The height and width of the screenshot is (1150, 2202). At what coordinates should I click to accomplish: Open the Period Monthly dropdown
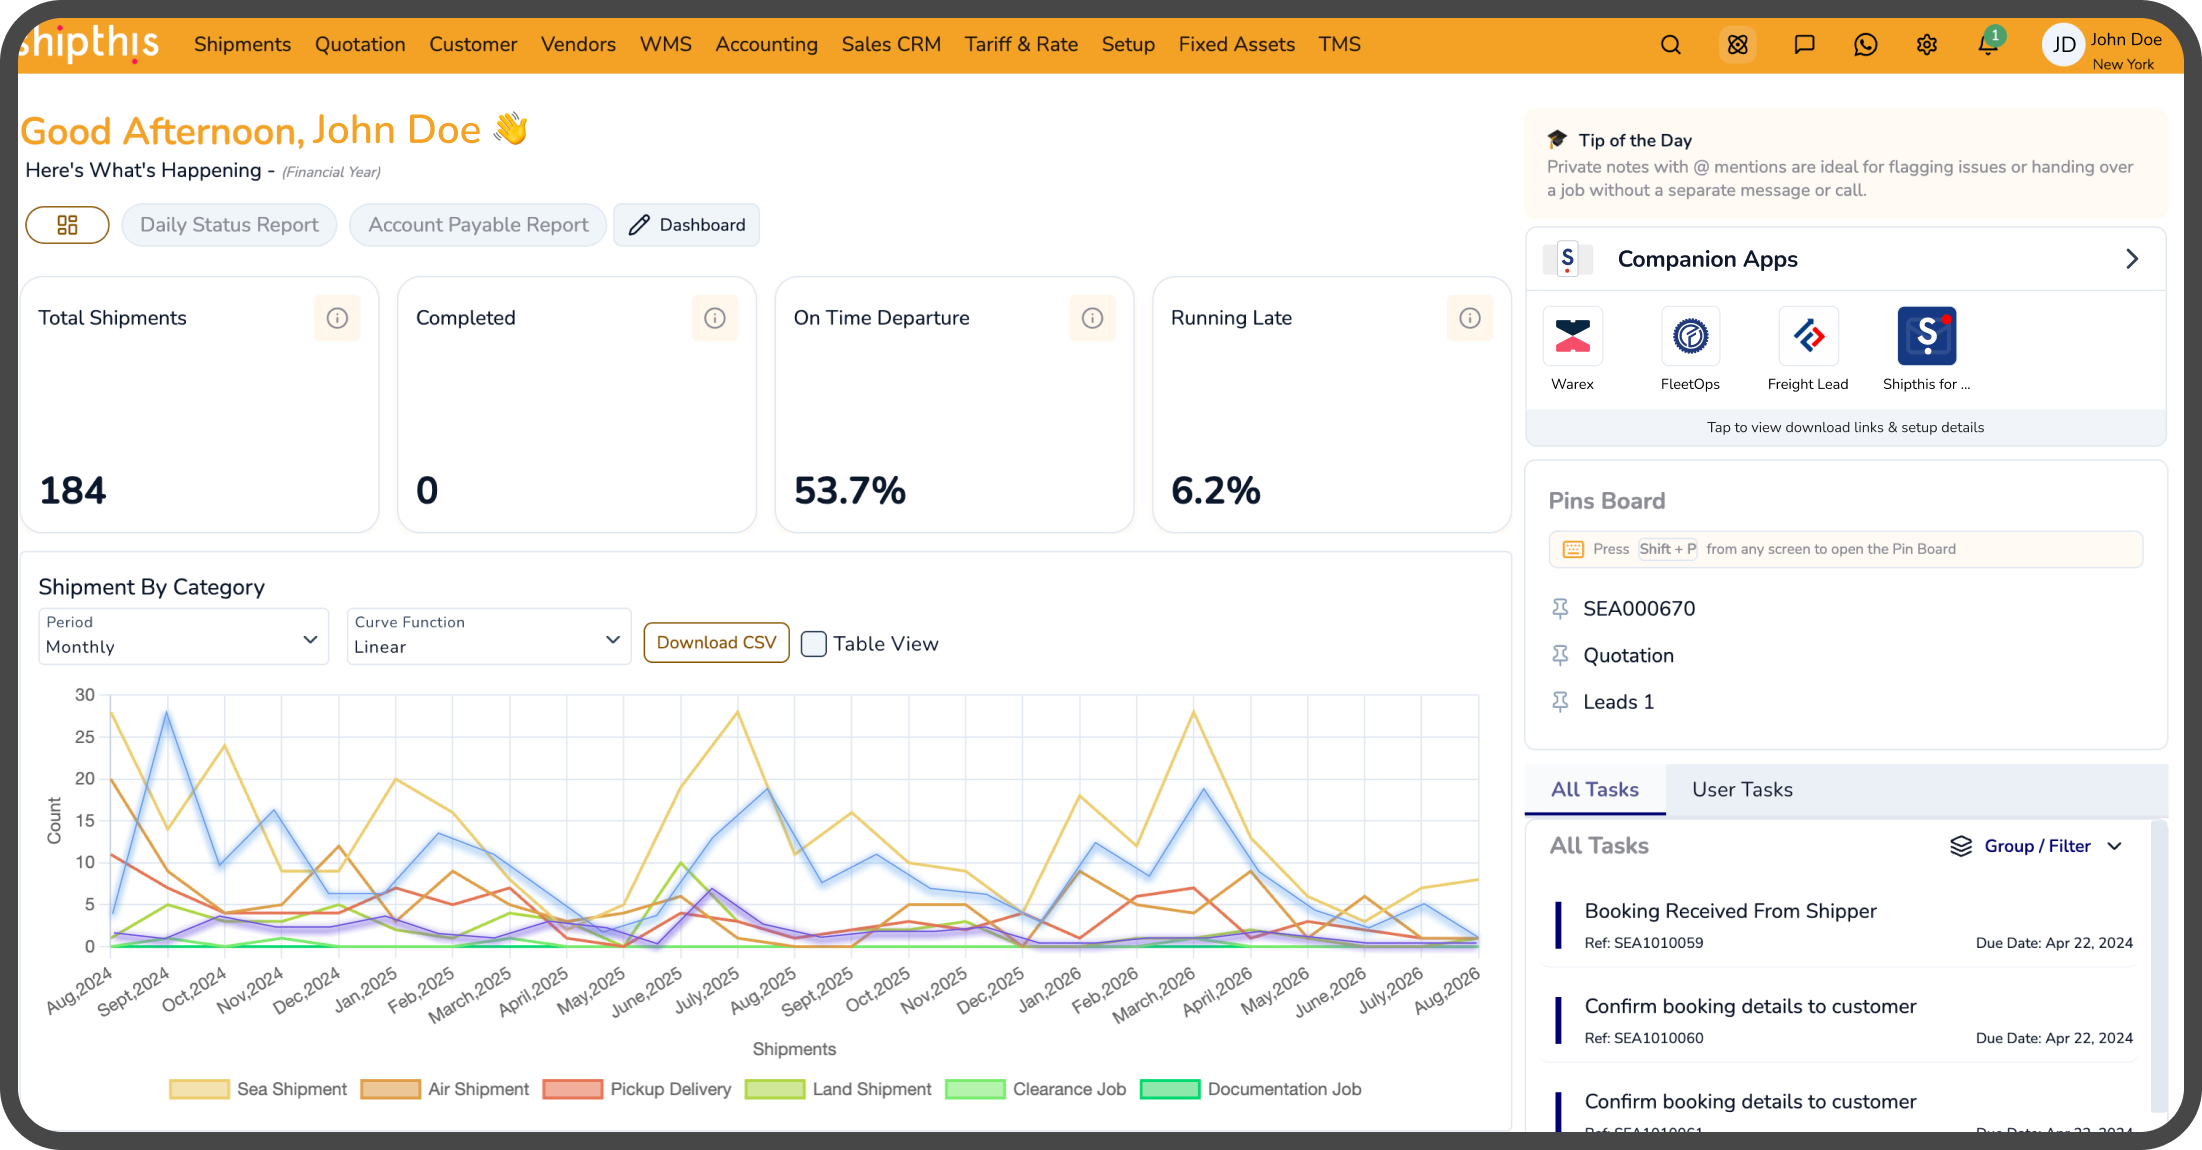click(184, 636)
